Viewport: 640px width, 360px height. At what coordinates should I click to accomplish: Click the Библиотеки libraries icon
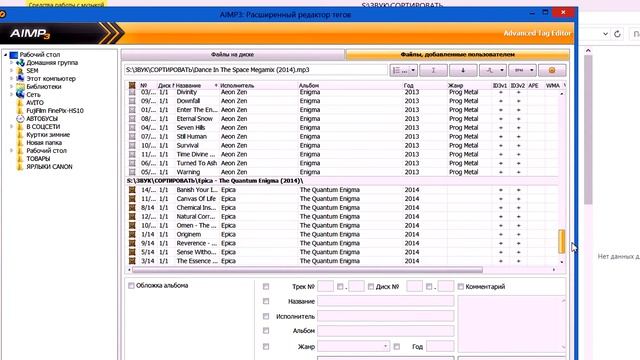point(20,87)
